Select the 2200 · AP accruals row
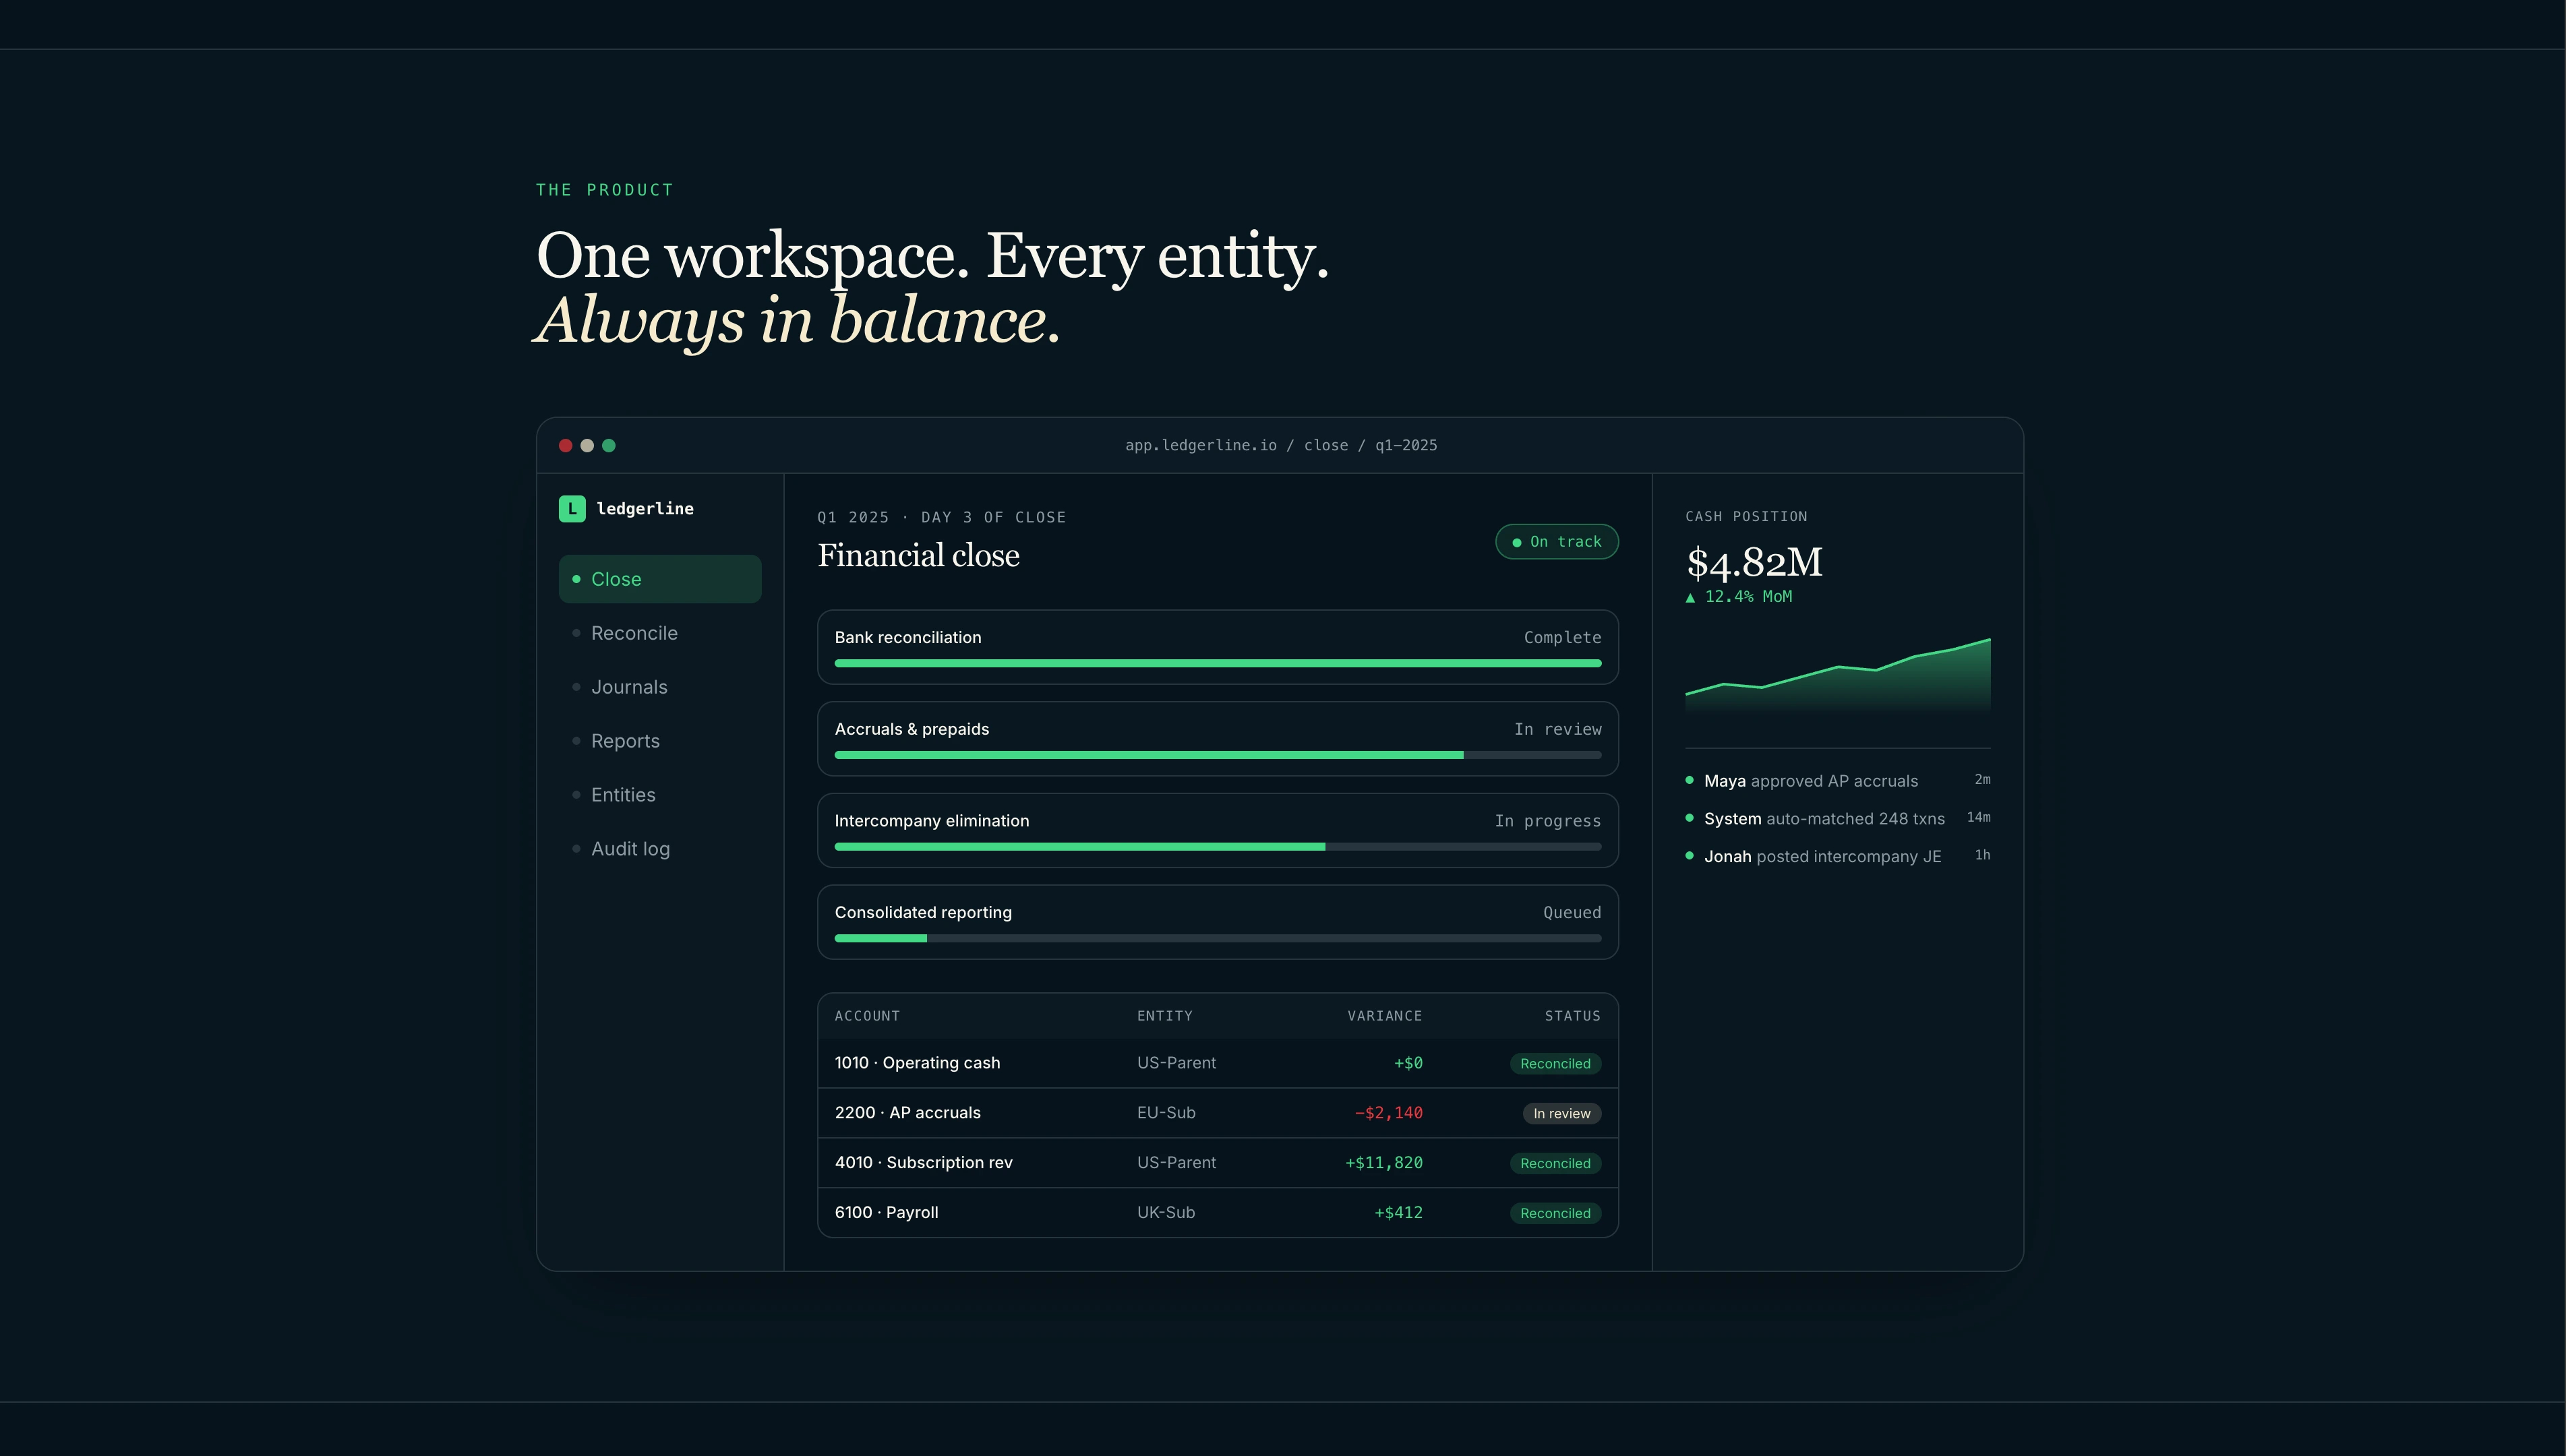Image resolution: width=2566 pixels, height=1456 pixels. tap(1218, 1113)
